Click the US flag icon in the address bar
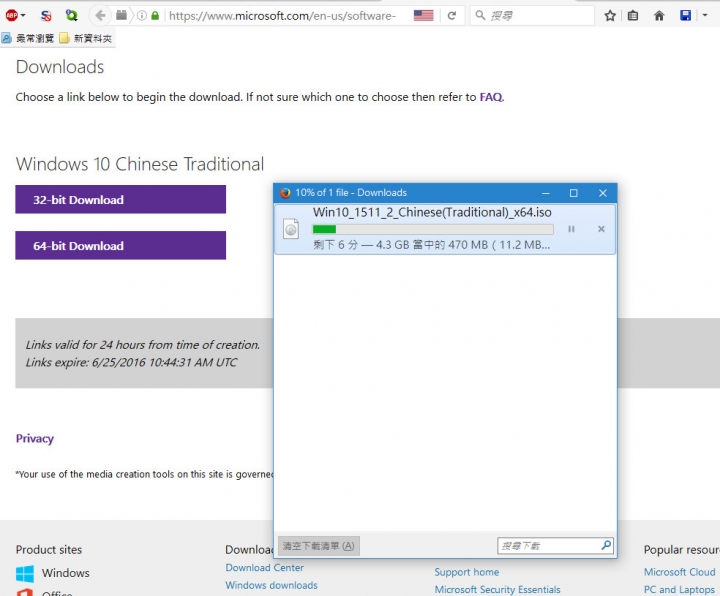Screen dimensions: 720x596 click(x=423, y=16)
